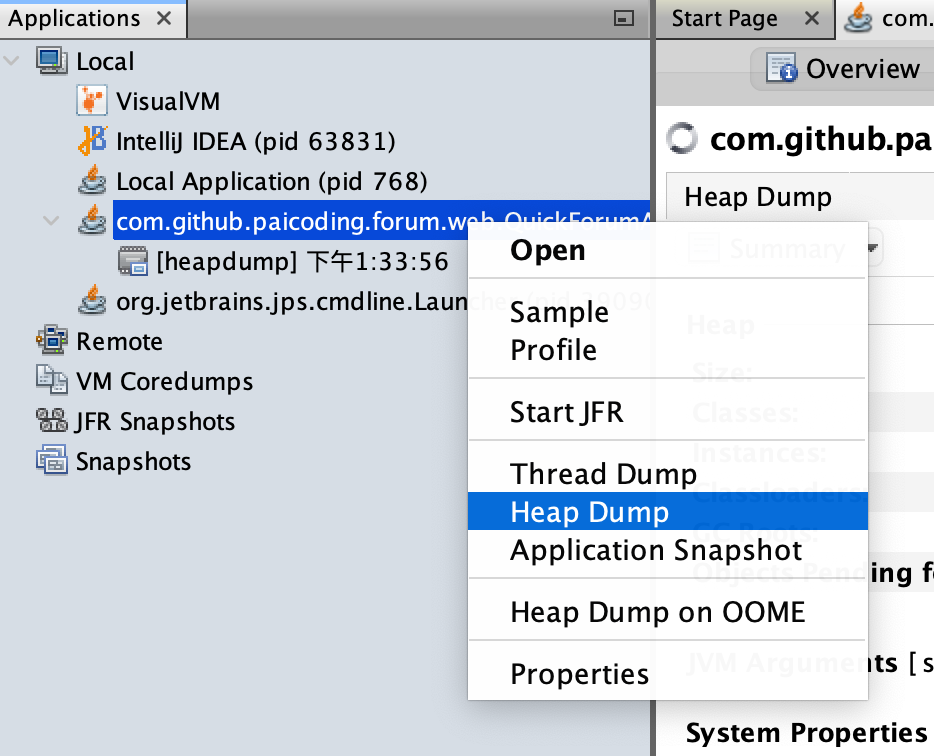Click the Remote hosts icon
This screenshot has height=756, width=934.
52,341
